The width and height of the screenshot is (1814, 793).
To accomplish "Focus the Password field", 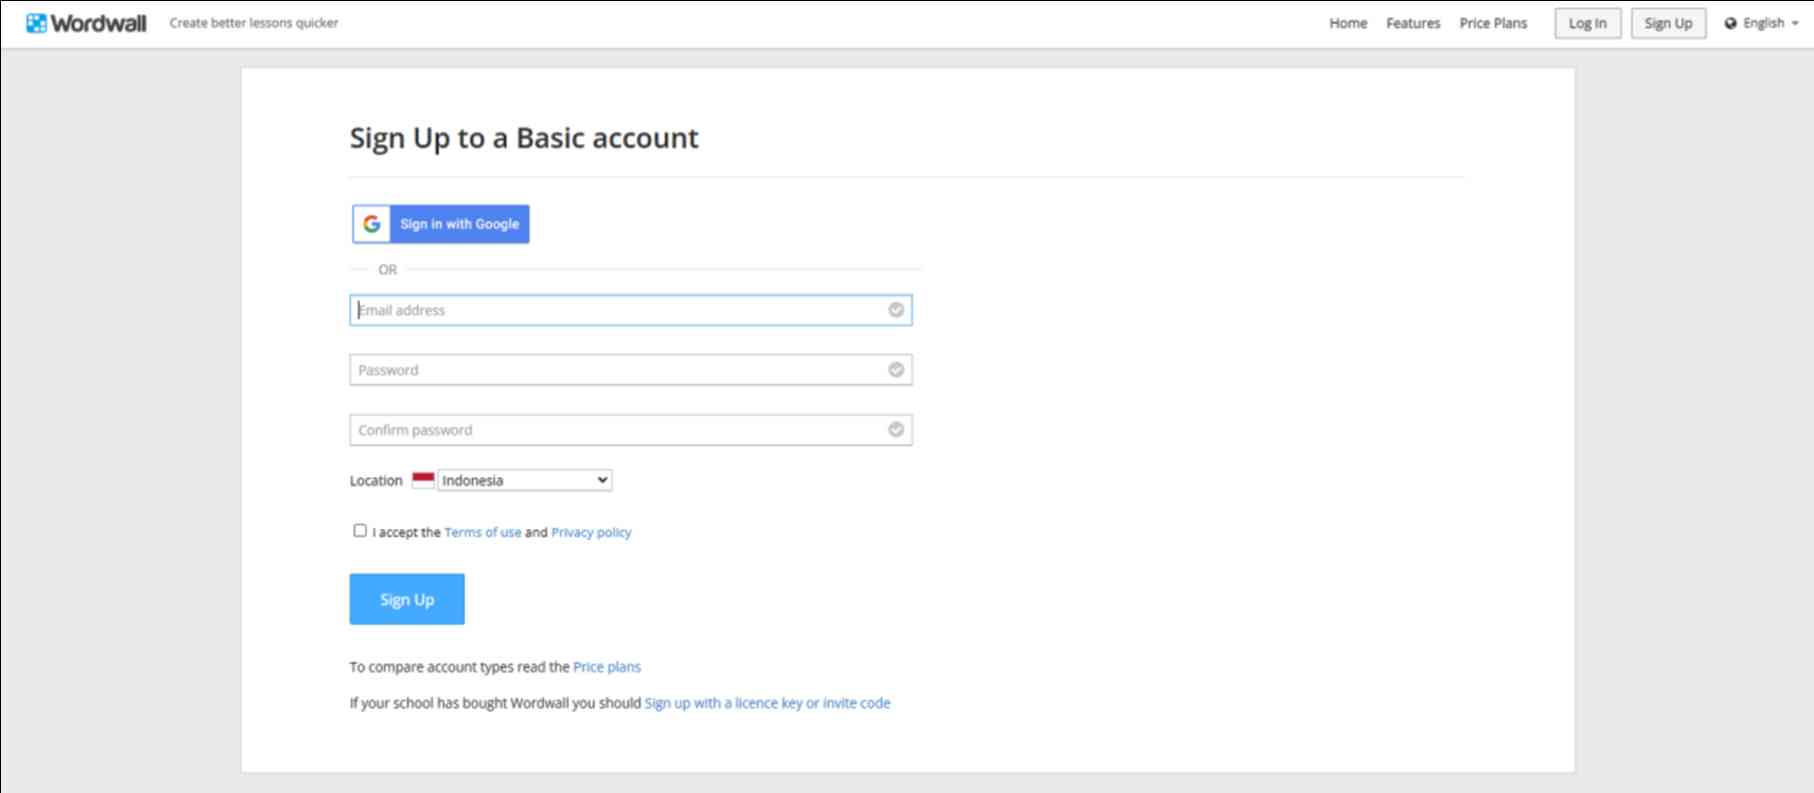I will (x=631, y=370).
